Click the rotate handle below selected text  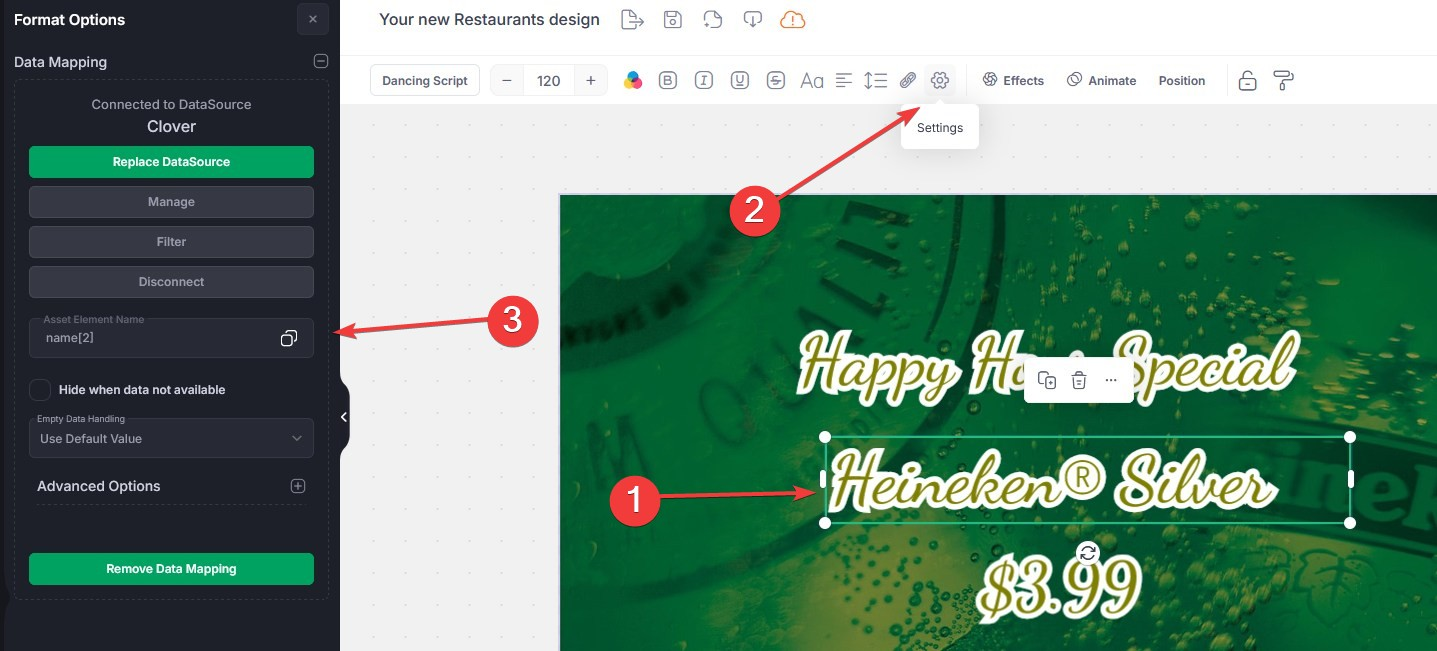(1088, 552)
